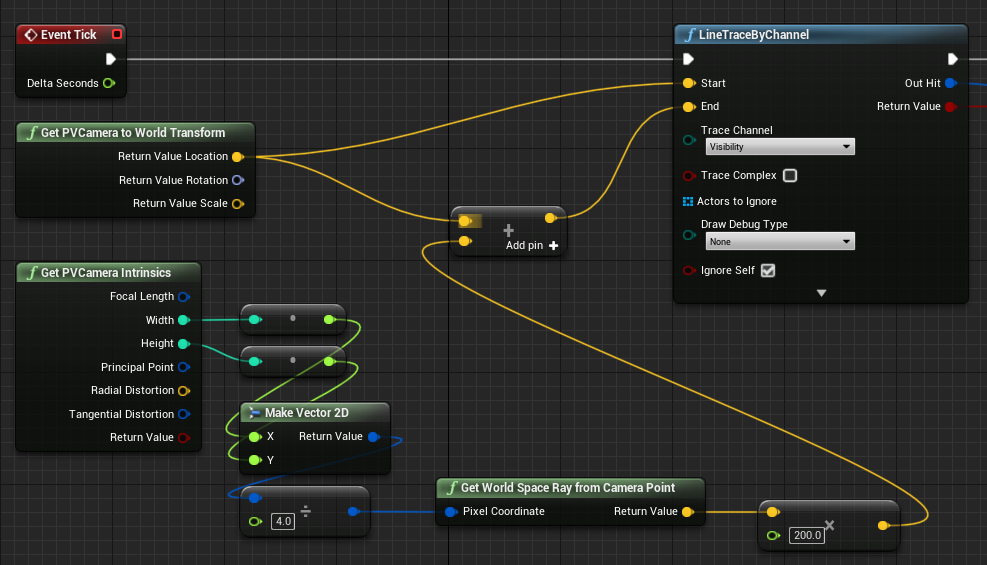Viewport: 987px width, 565px height.
Task: Click Event Tick red delegate pin
Action: pos(116,34)
